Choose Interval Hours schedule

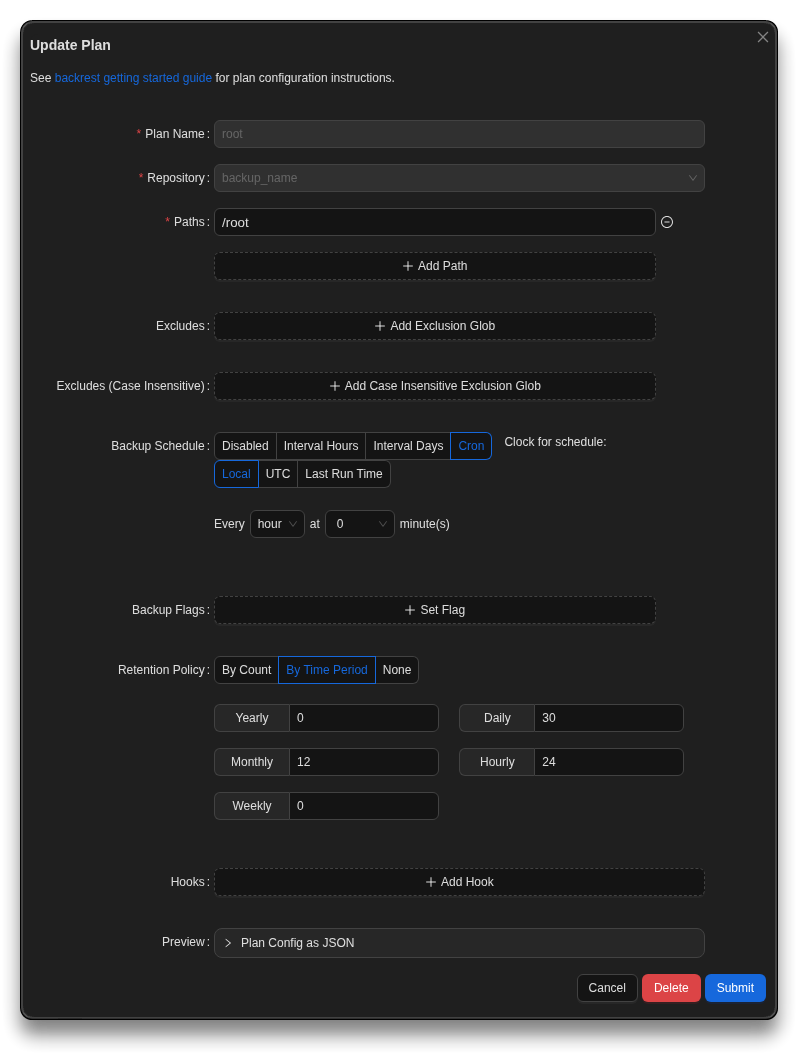pyautogui.click(x=321, y=445)
